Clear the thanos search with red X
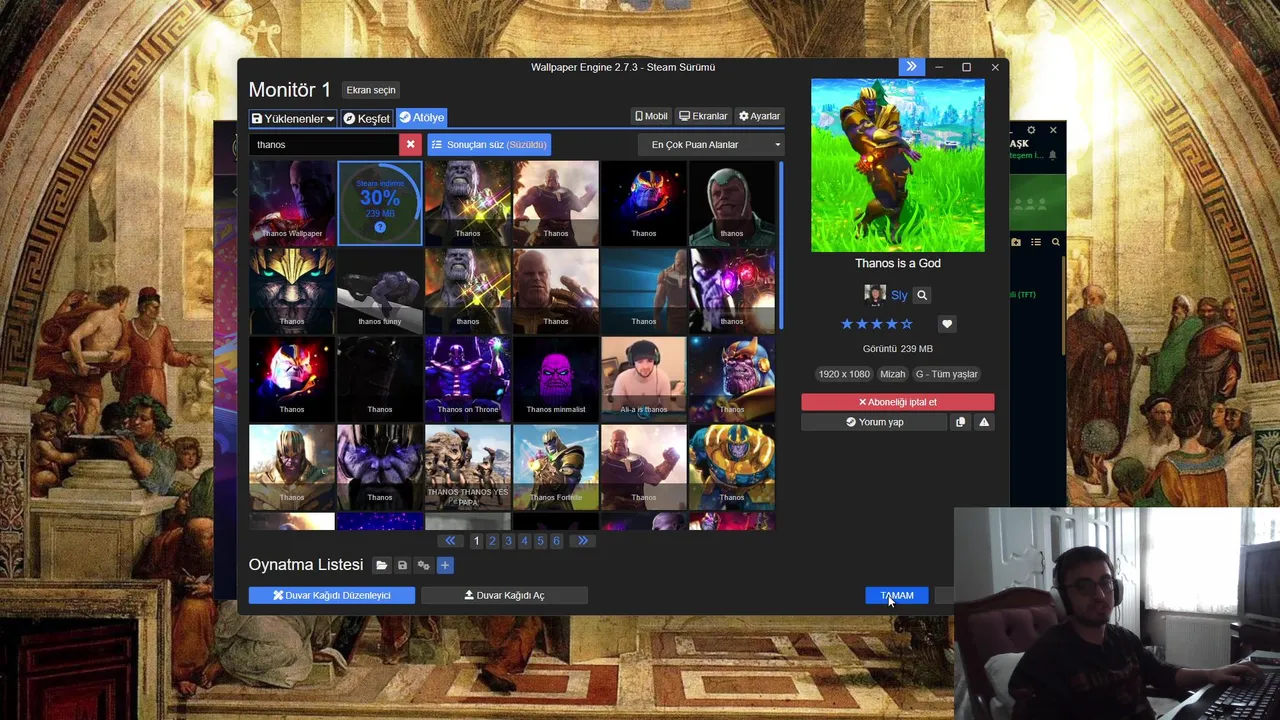The width and height of the screenshot is (1280, 720). (x=410, y=144)
